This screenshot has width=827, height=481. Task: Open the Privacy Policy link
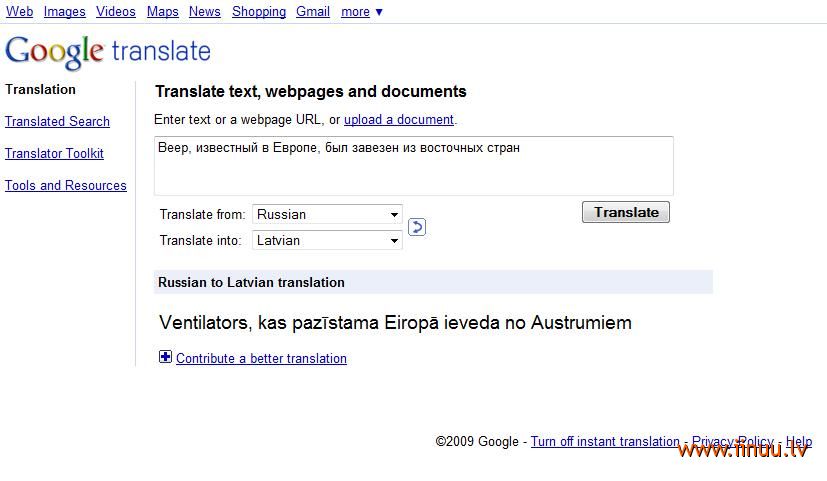coord(733,441)
